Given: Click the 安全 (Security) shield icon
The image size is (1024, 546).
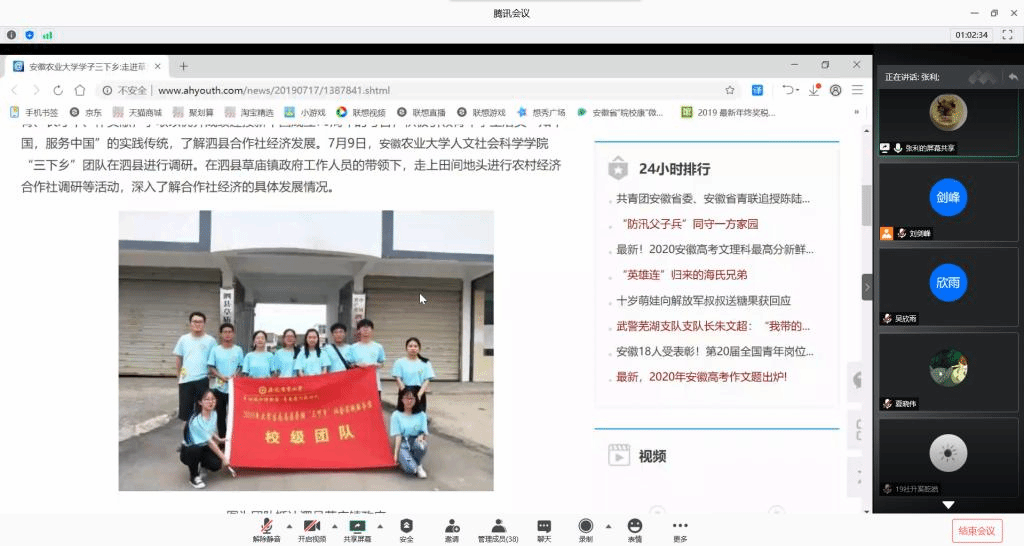Looking at the screenshot, I should (x=406, y=526).
